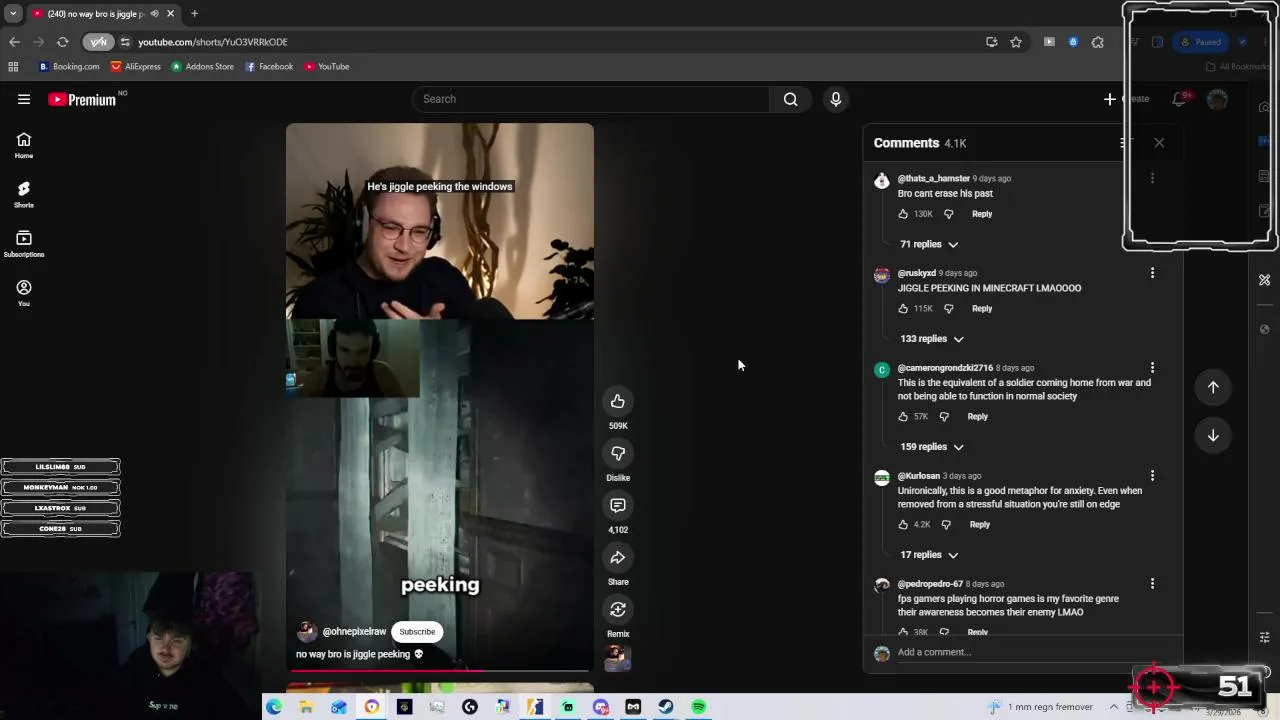Viewport: 1280px width, 720px height.
Task: Open options for @camerongrondzki2716 comment
Action: (1152, 368)
